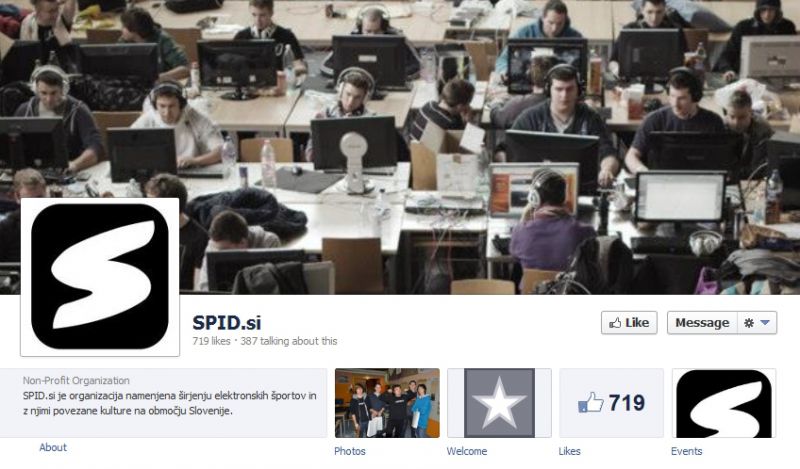Open the group photo thumbnail
This screenshot has width=800, height=469.
387,403
